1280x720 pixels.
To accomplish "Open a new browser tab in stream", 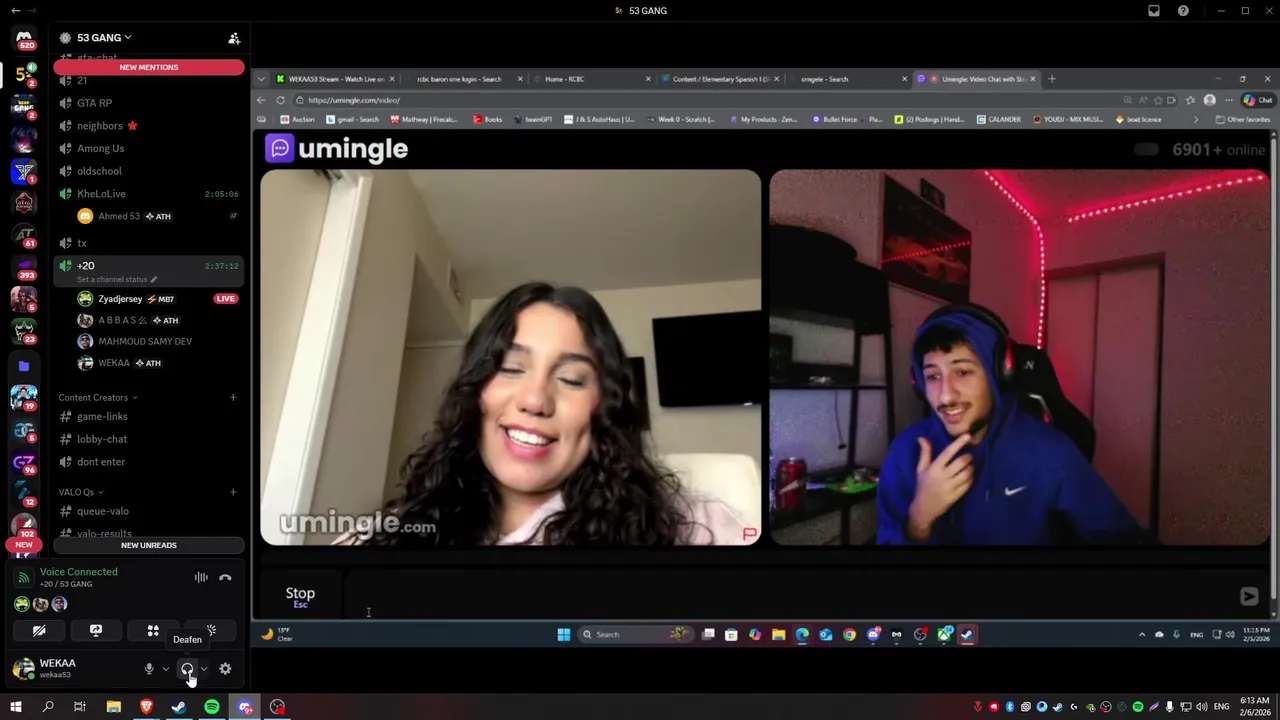I will tap(1051, 79).
